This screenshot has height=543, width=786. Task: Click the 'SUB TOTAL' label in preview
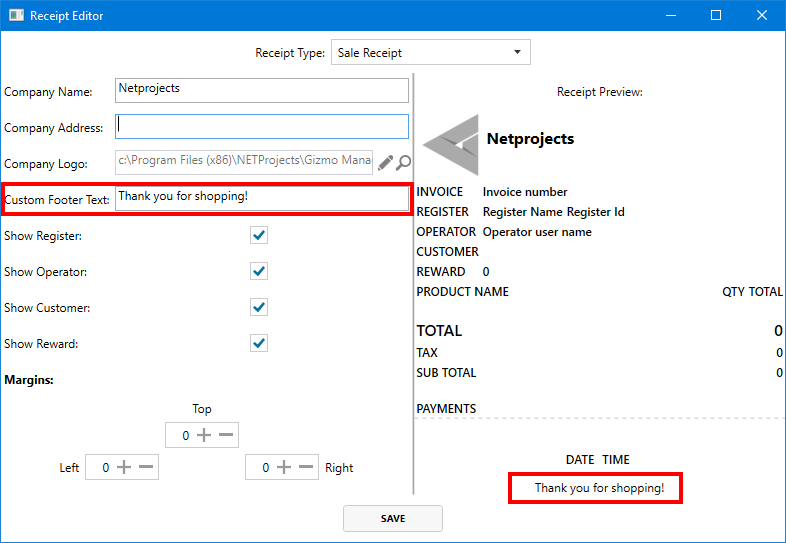coord(446,373)
